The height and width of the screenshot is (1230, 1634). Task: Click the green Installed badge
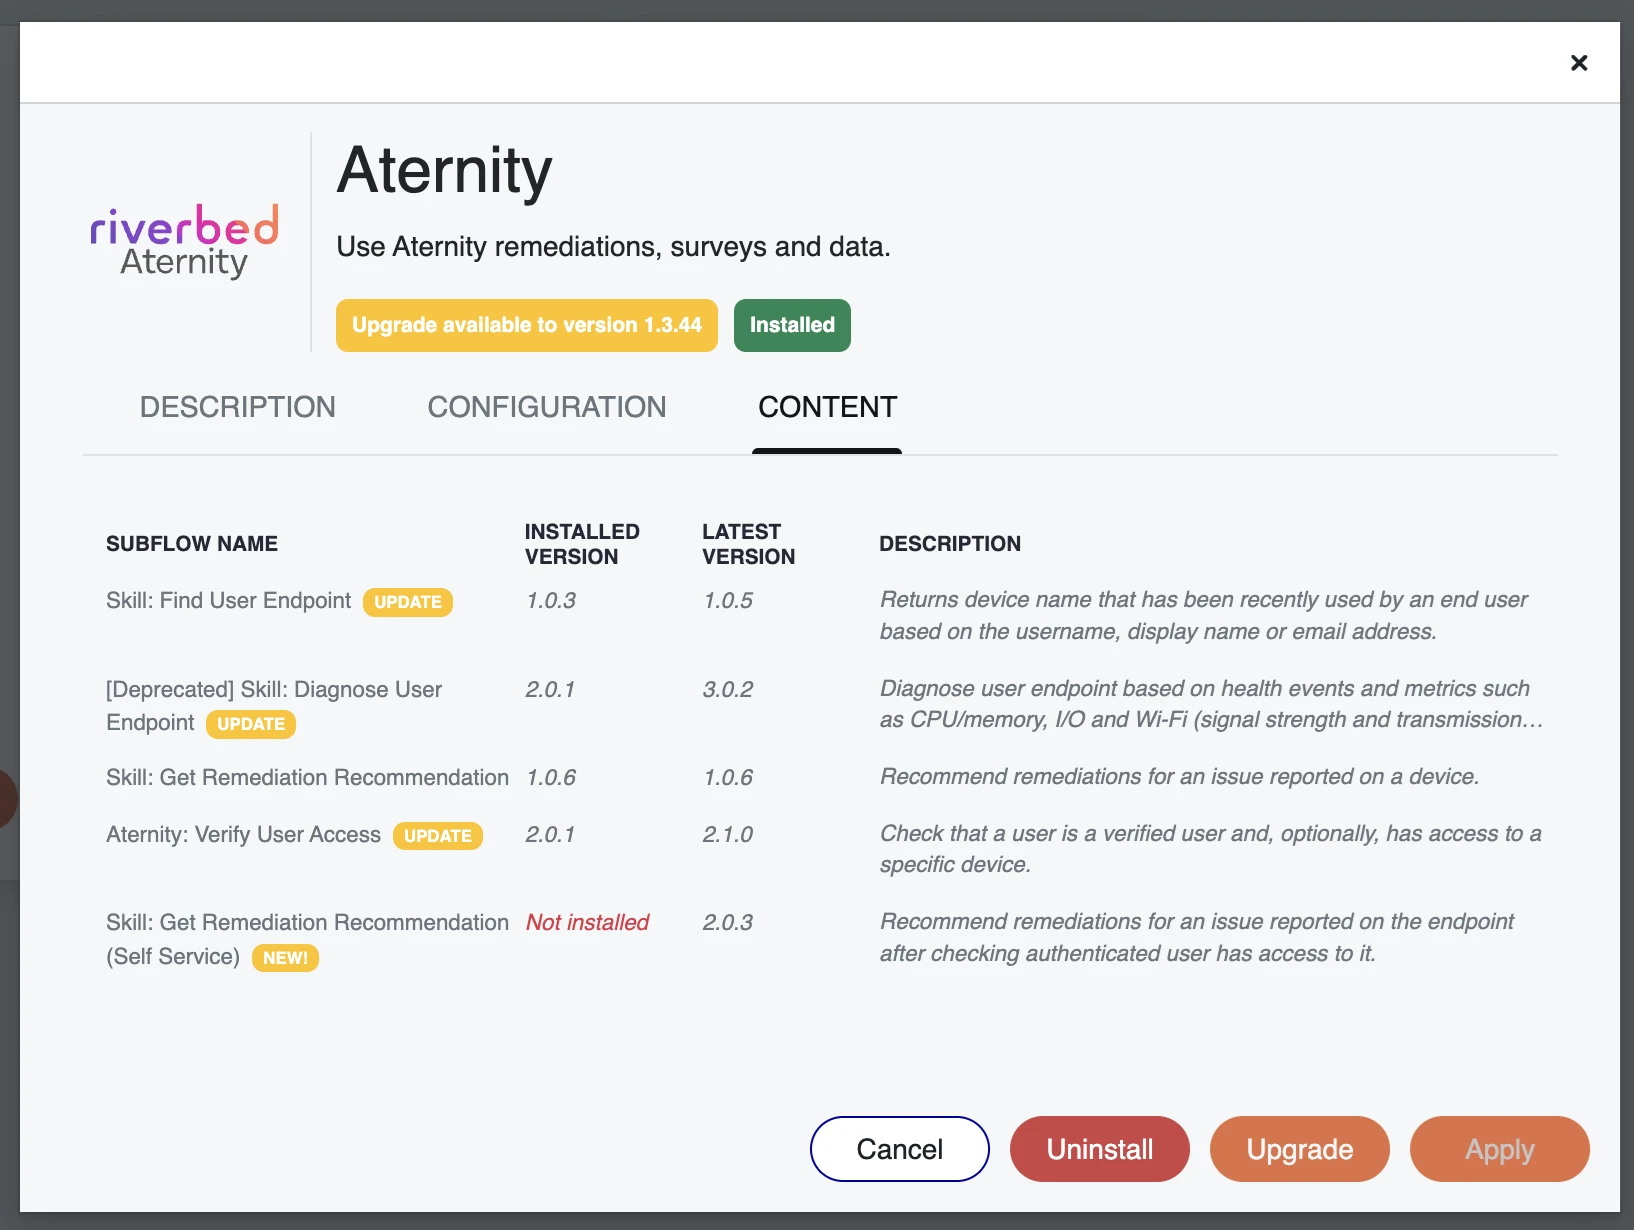[x=792, y=325]
